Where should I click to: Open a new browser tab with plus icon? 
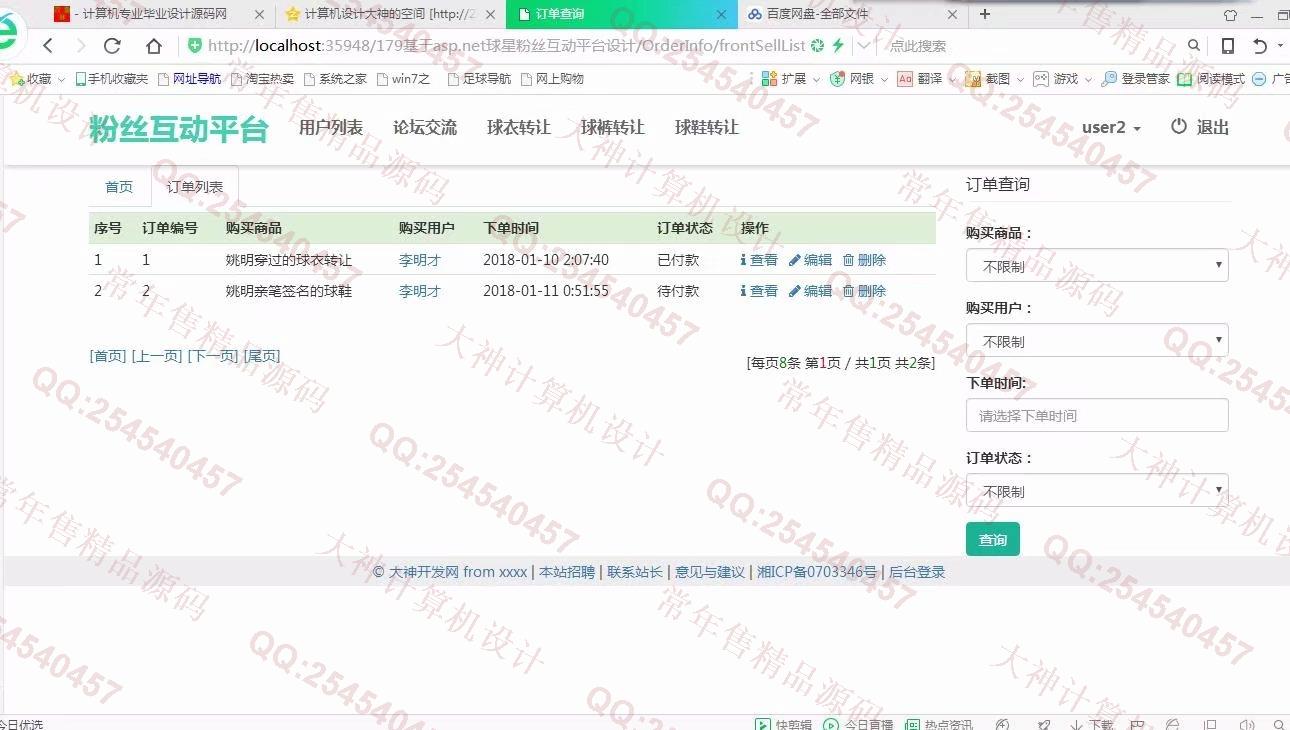coord(985,14)
